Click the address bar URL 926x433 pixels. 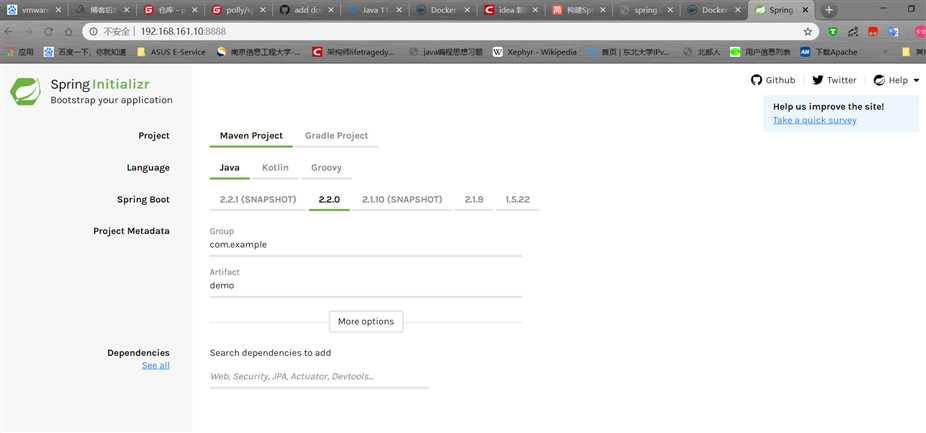point(183,31)
